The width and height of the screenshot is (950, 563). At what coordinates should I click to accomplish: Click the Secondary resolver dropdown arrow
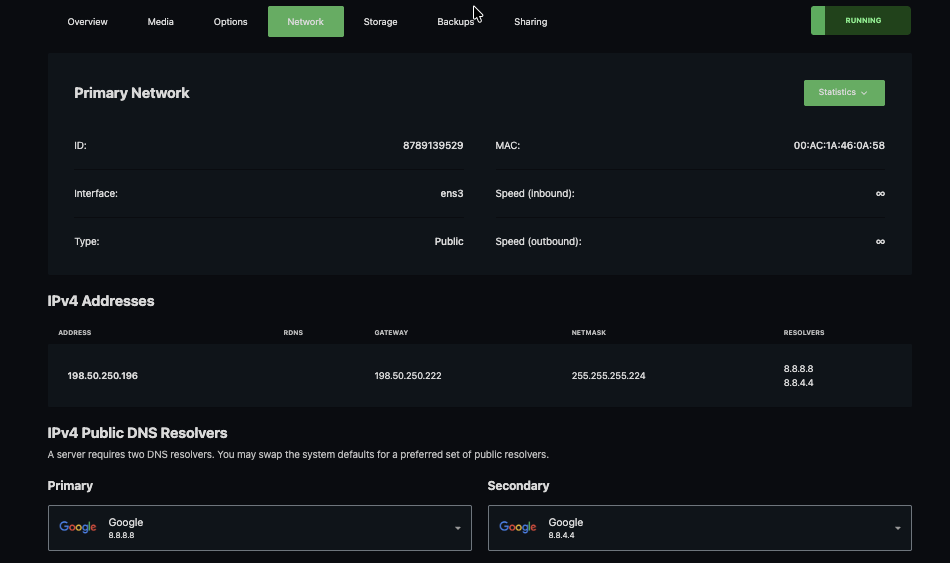[897, 528]
